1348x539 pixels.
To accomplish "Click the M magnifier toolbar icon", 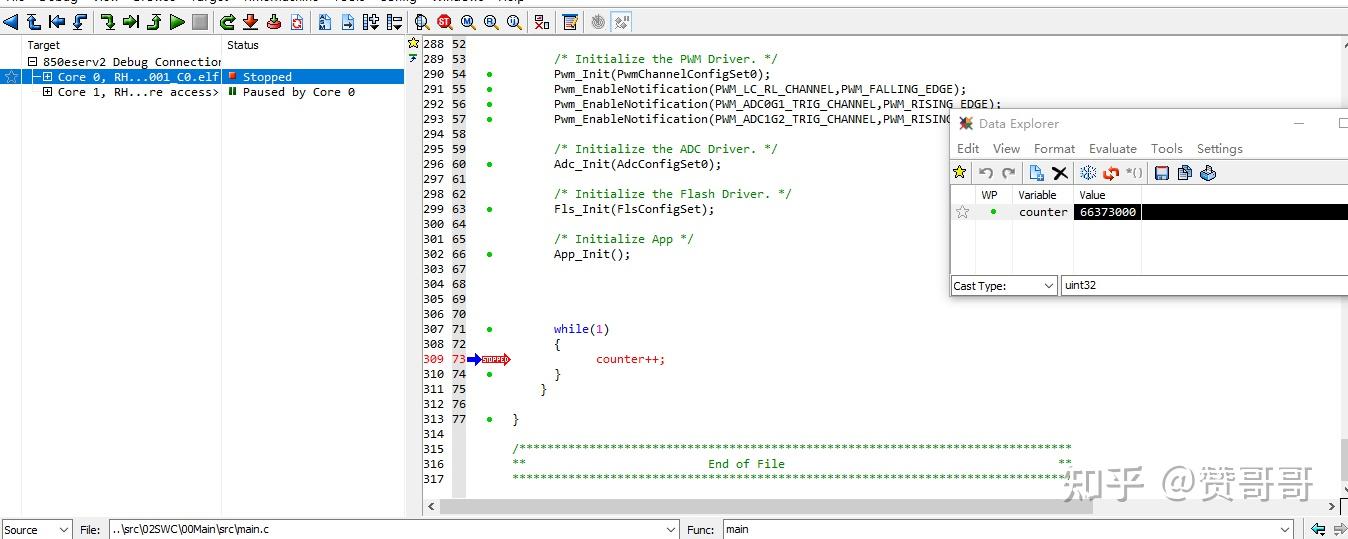I will [x=468, y=22].
